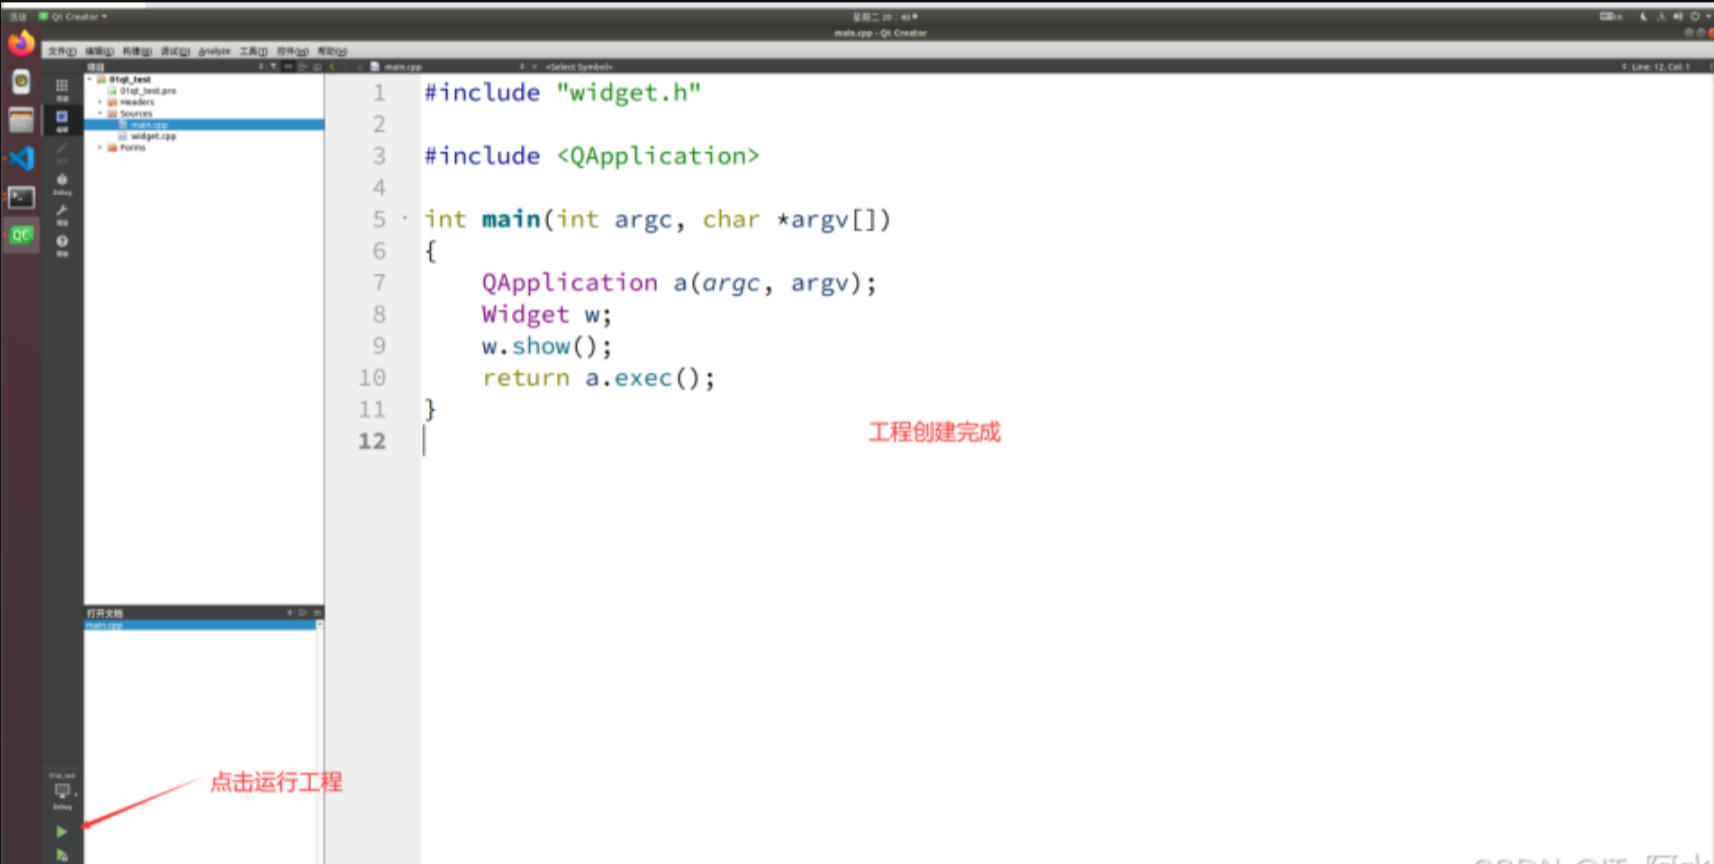Click the Line 12, Col 1 position indicator
Image resolution: width=1714 pixels, height=864 pixels.
[1660, 67]
